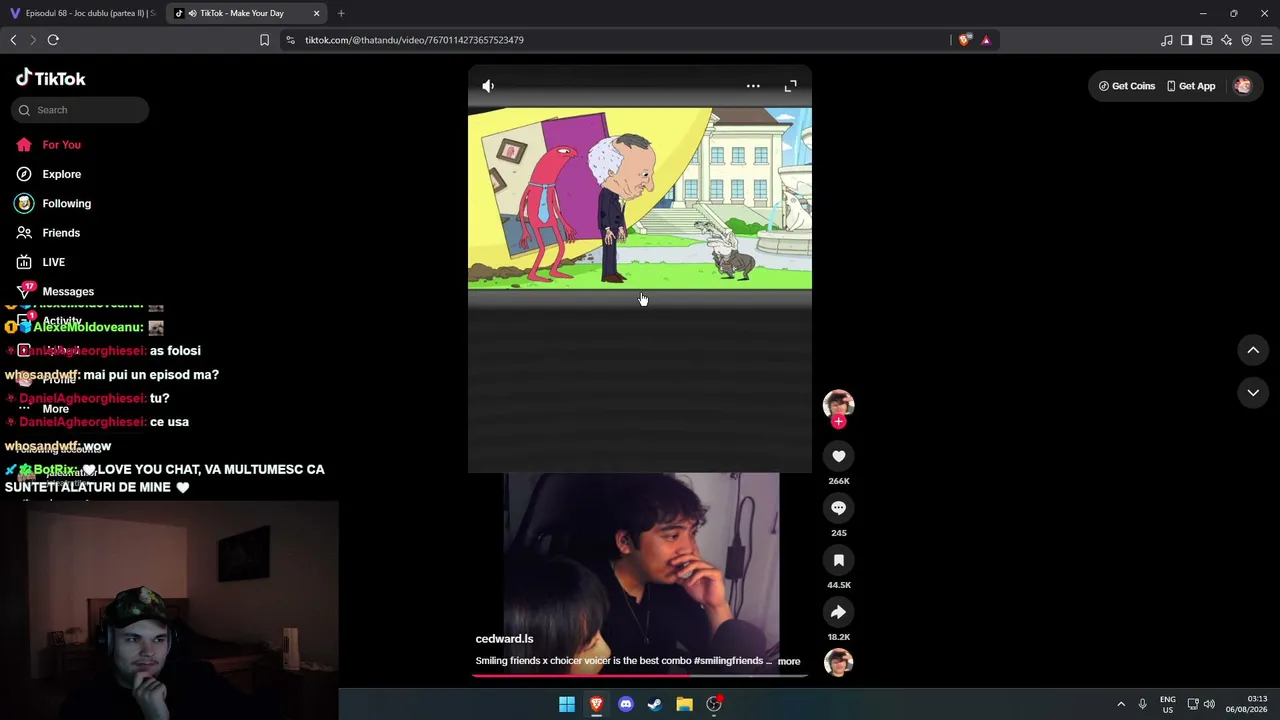This screenshot has height=720, width=1280.
Task: Focus the TikTok Search field
Action: [80, 110]
